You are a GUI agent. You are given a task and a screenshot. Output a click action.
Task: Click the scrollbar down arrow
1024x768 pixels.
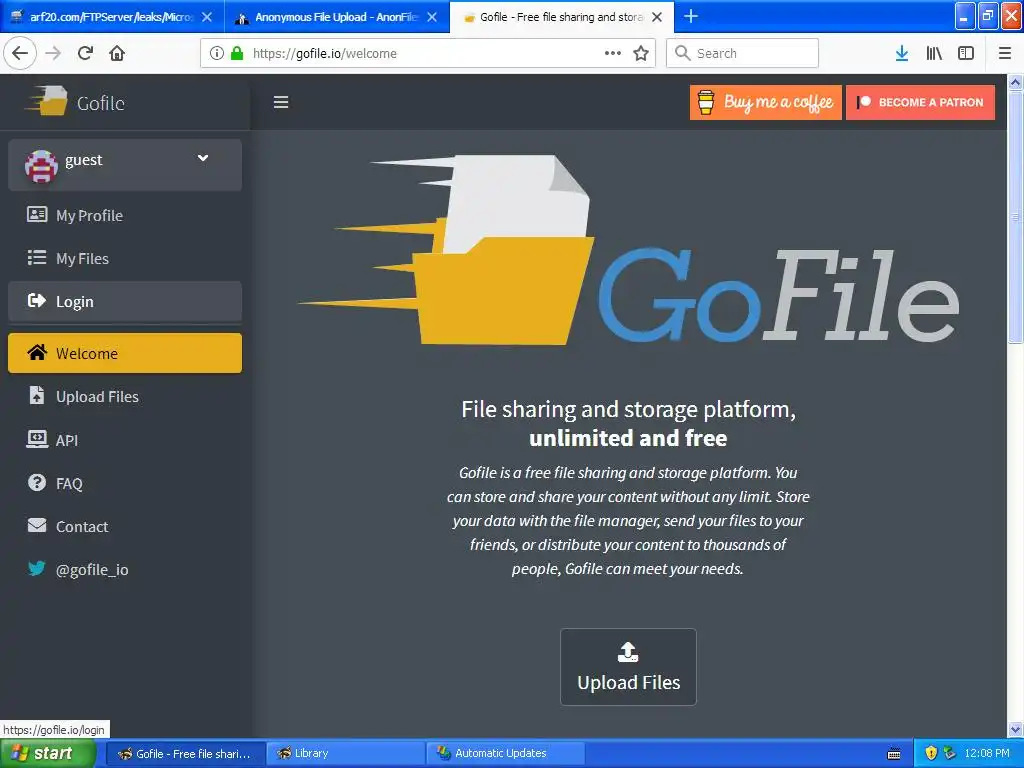(1015, 729)
